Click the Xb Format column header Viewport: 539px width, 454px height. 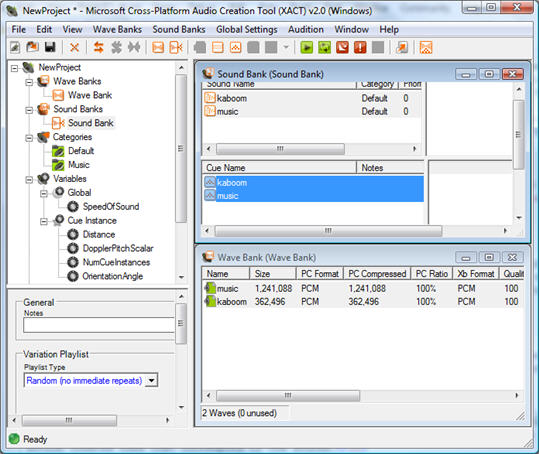[x=475, y=274]
